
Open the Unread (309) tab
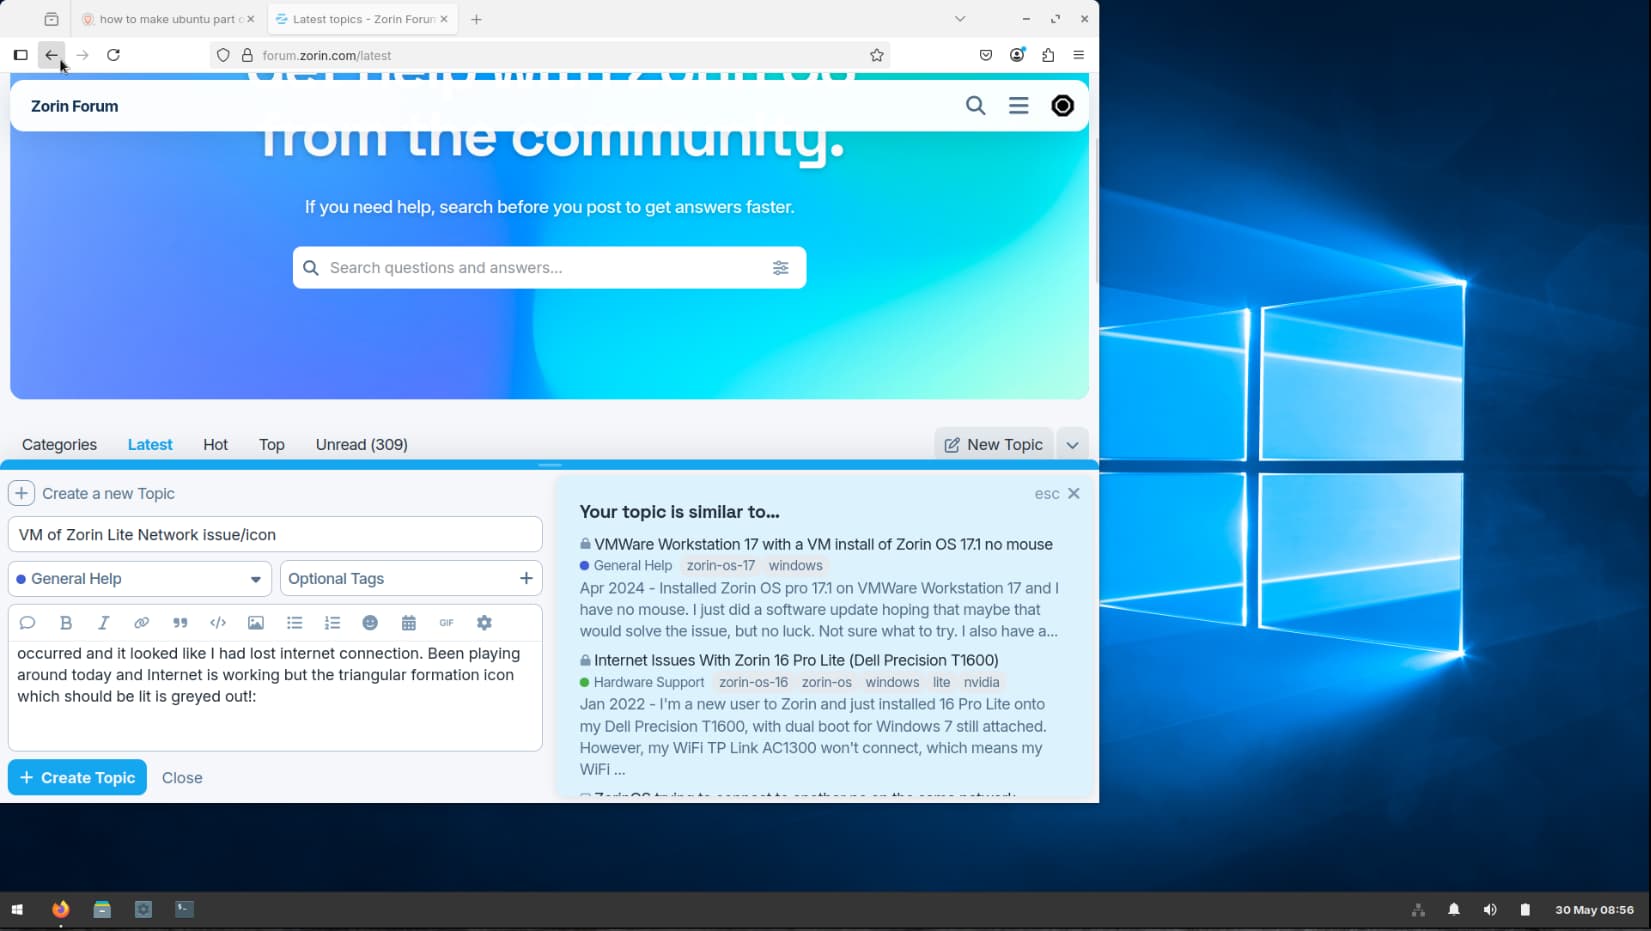(x=362, y=445)
